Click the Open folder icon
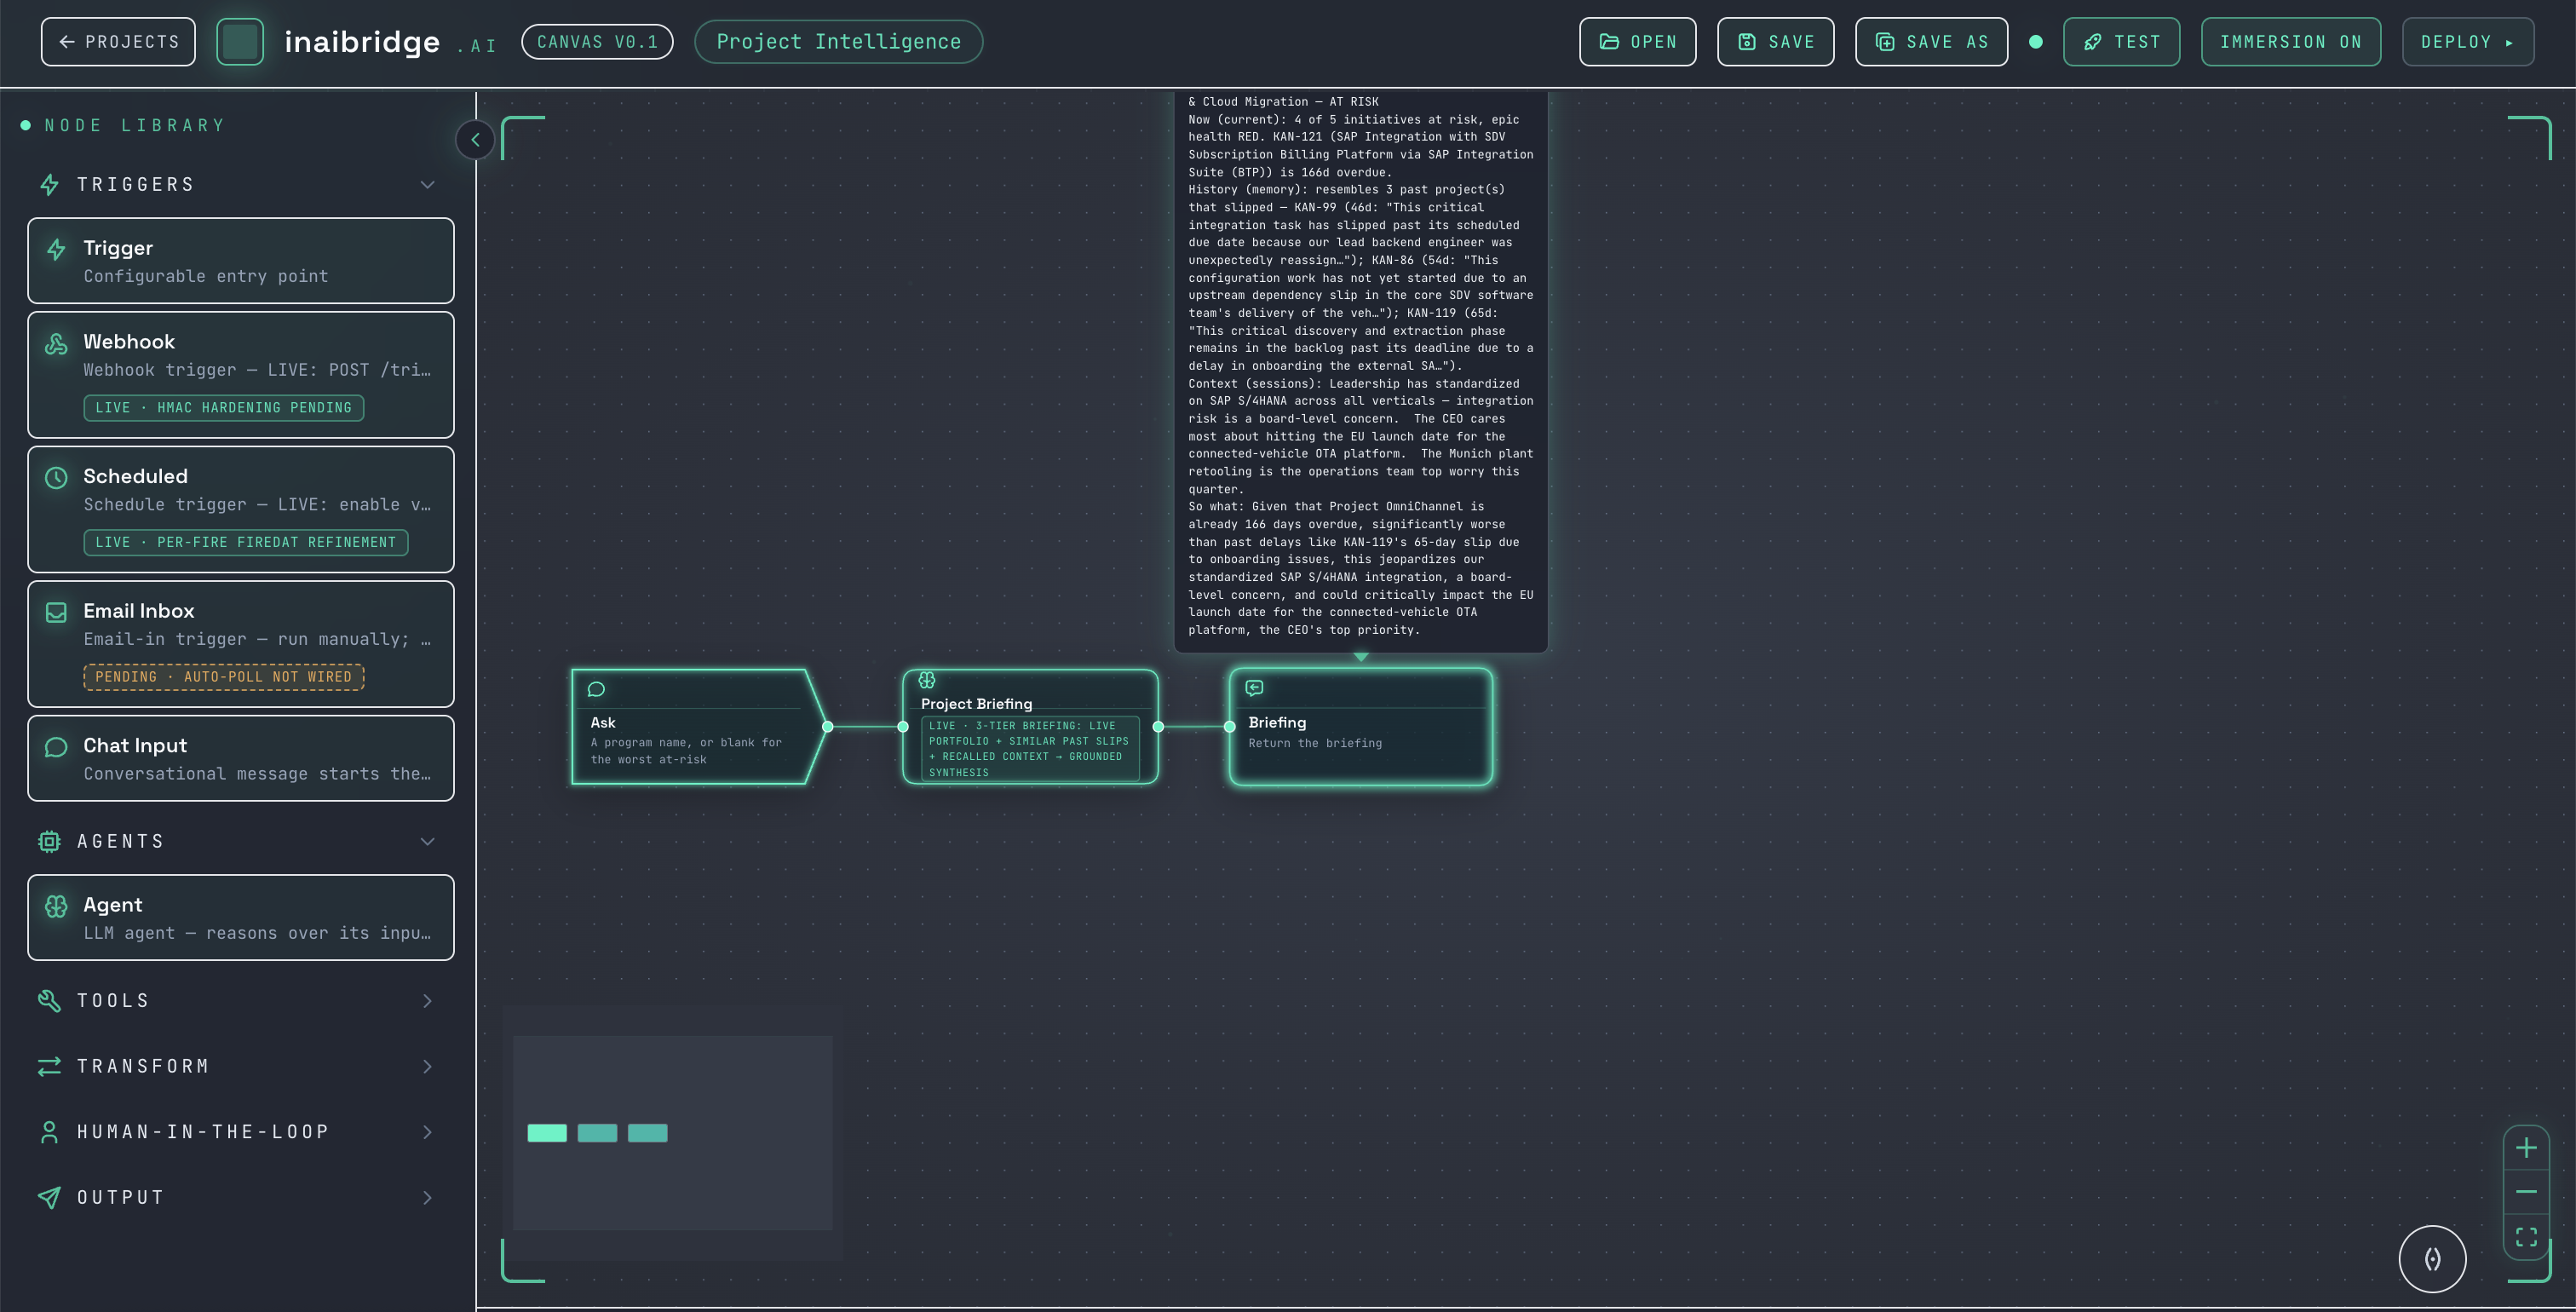The width and height of the screenshot is (2576, 1312). click(x=1609, y=42)
